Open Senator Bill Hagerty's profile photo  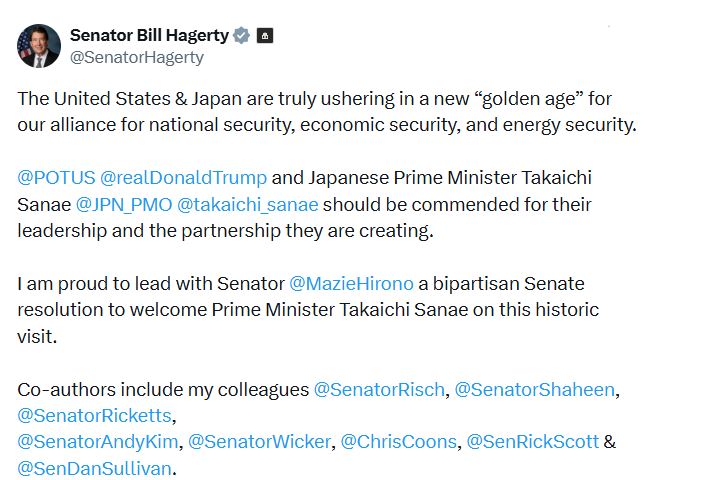(x=39, y=46)
